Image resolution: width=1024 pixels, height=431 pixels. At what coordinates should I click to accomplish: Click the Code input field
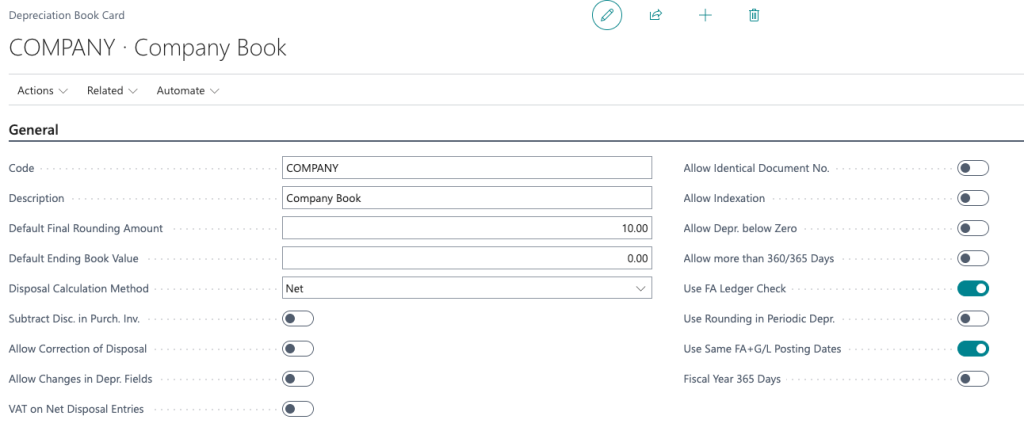(467, 168)
